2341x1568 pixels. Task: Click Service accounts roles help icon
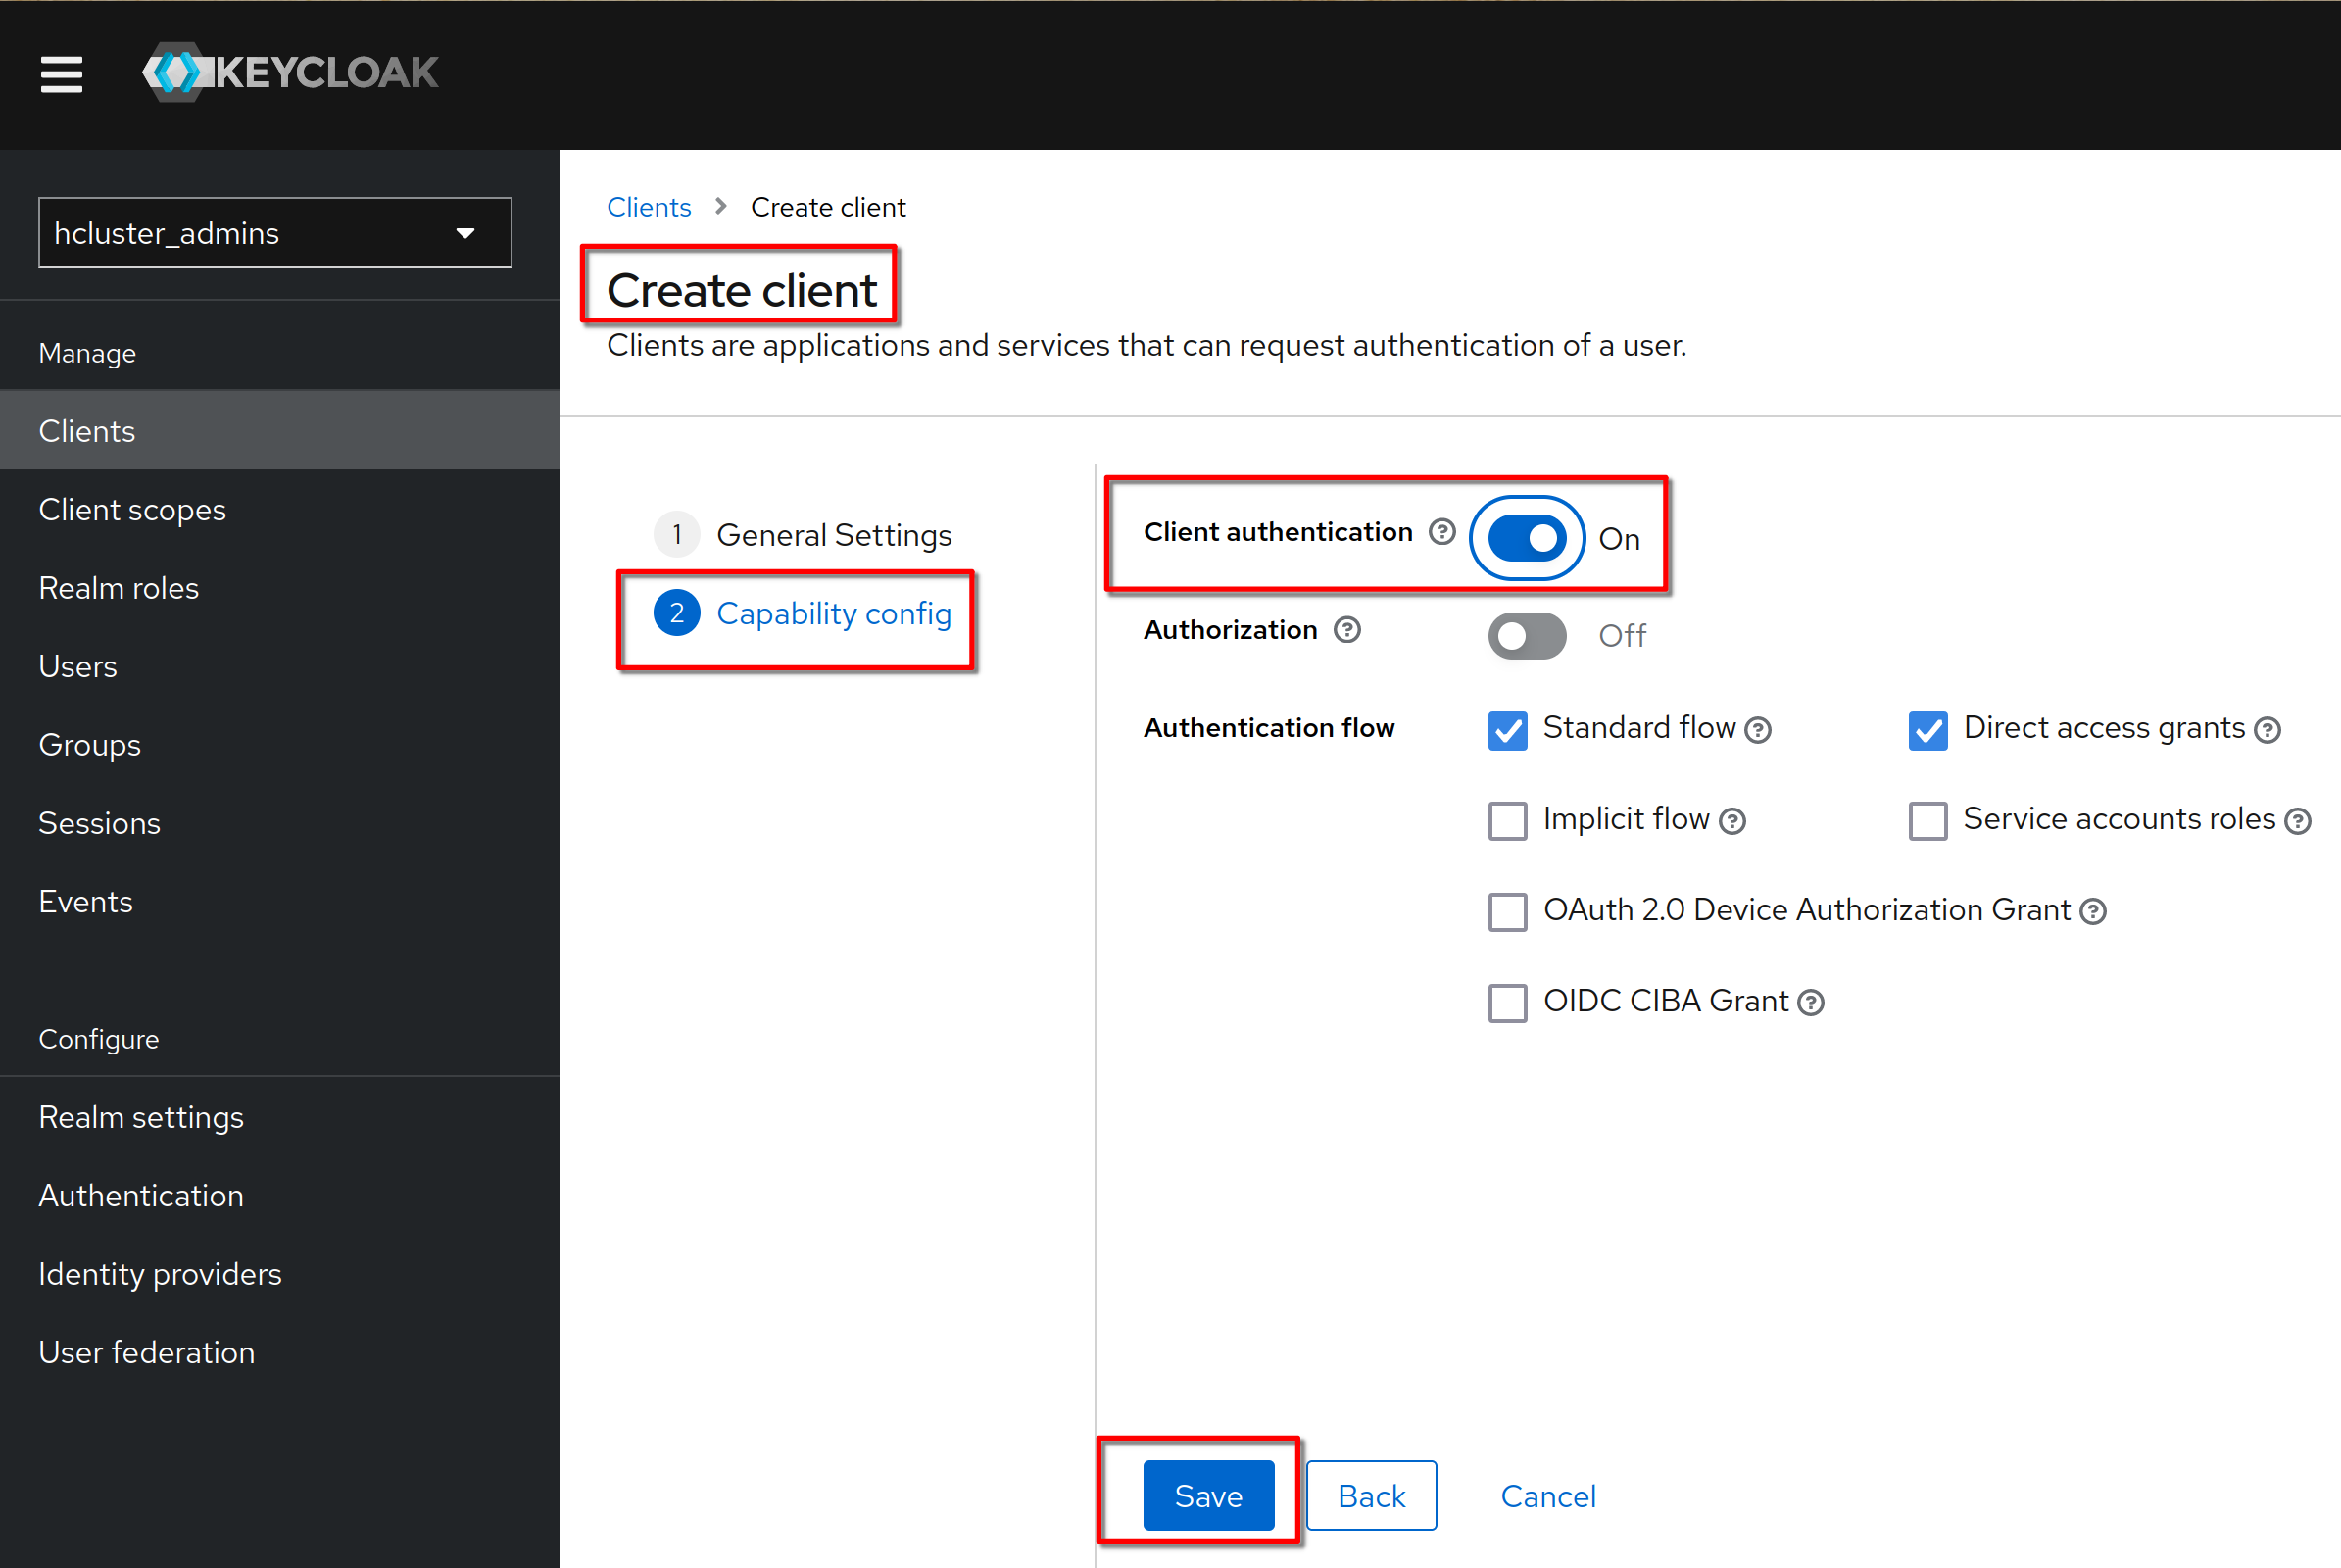[x=2298, y=822]
